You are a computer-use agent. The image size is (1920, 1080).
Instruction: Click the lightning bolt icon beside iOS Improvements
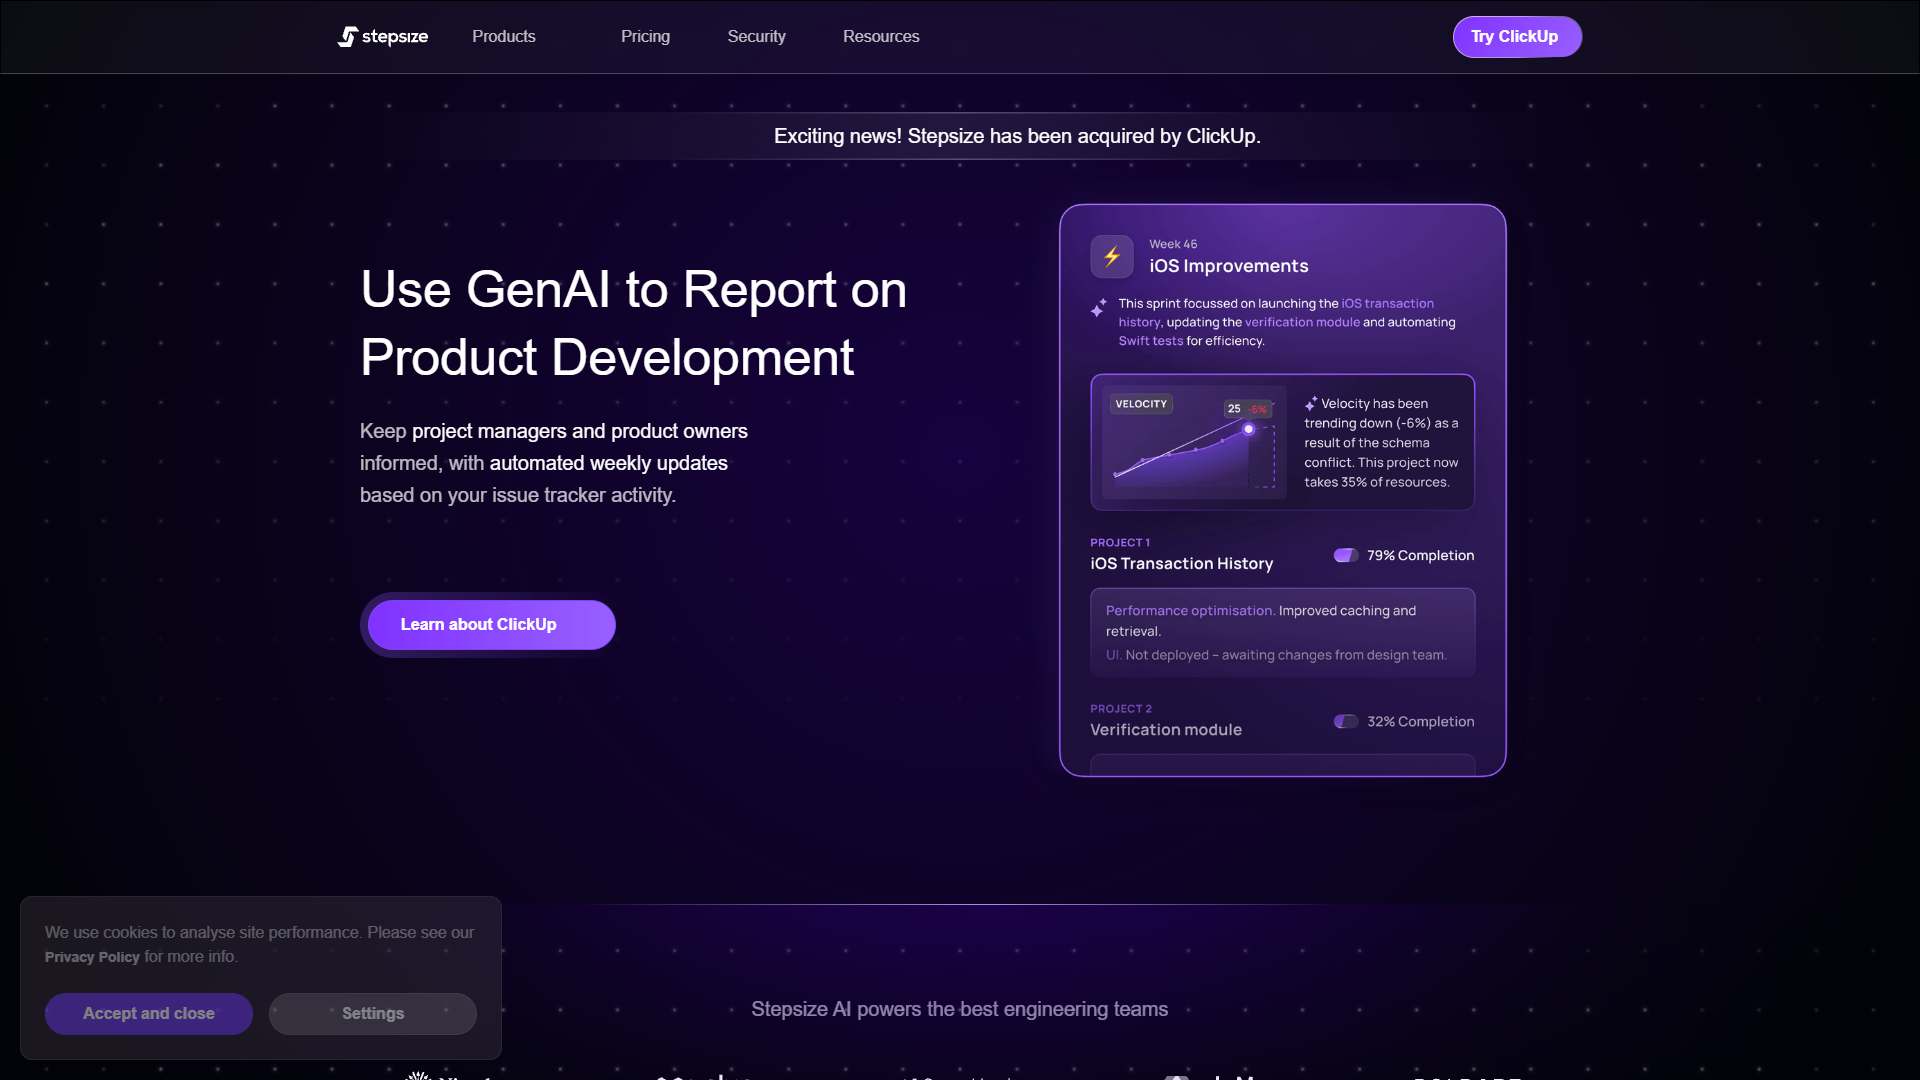(1112, 256)
